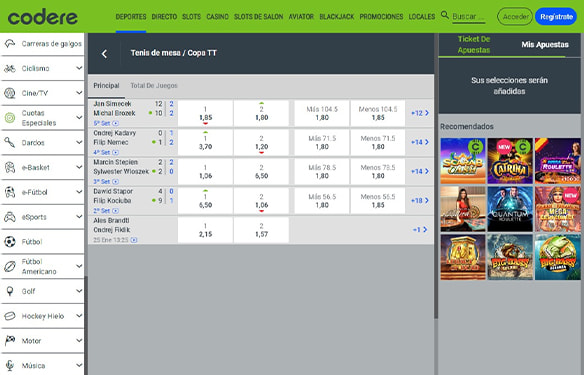Click the Motor flag icon

[x=10, y=341]
